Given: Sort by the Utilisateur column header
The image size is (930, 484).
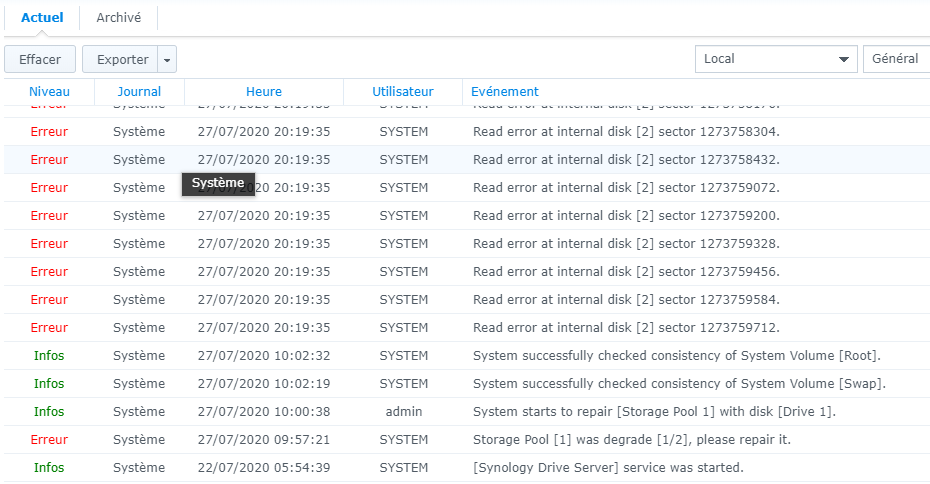Looking at the screenshot, I should coord(403,92).
